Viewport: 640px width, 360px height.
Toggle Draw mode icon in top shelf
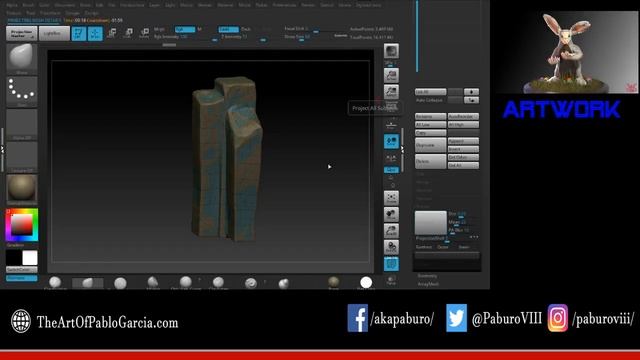click(95, 33)
